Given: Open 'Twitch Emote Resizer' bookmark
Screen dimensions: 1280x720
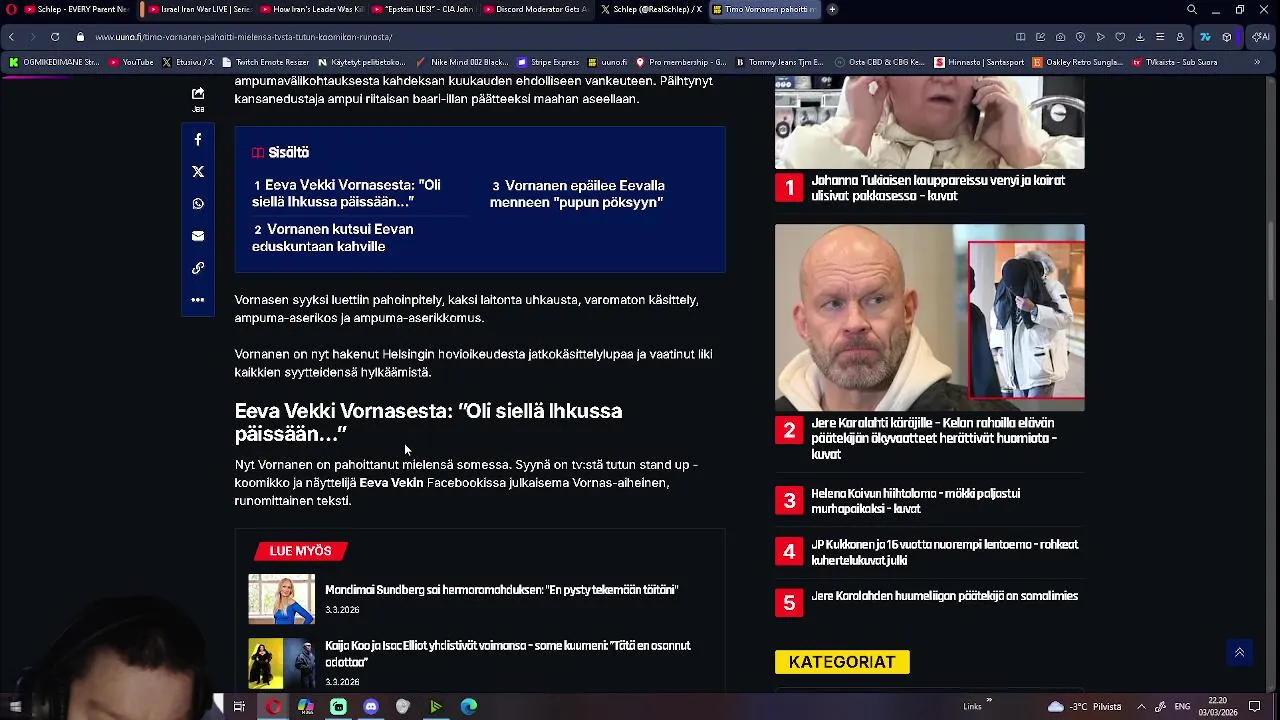Looking at the screenshot, I should tap(265, 62).
